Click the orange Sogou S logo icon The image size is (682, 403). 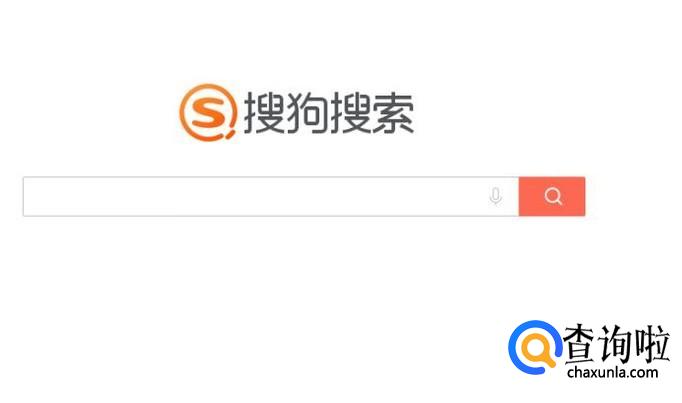(x=208, y=112)
